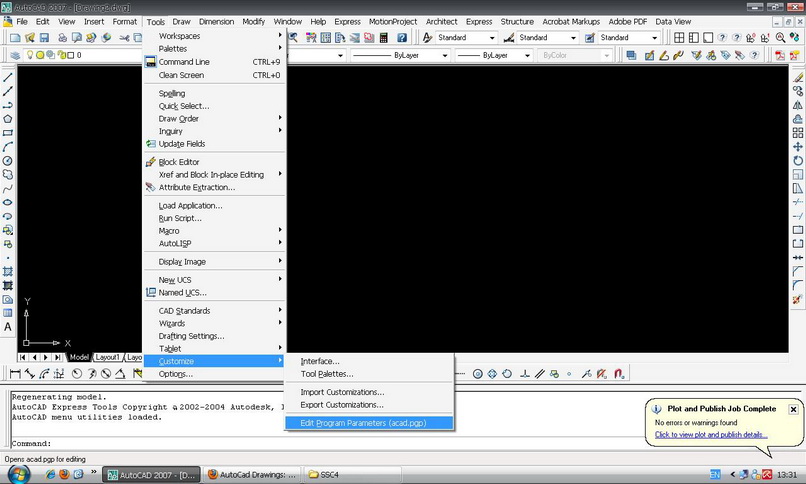Image resolution: width=806 pixels, height=484 pixels.
Task: Open the Dimension Style Standard dropdown
Action: coord(547,38)
